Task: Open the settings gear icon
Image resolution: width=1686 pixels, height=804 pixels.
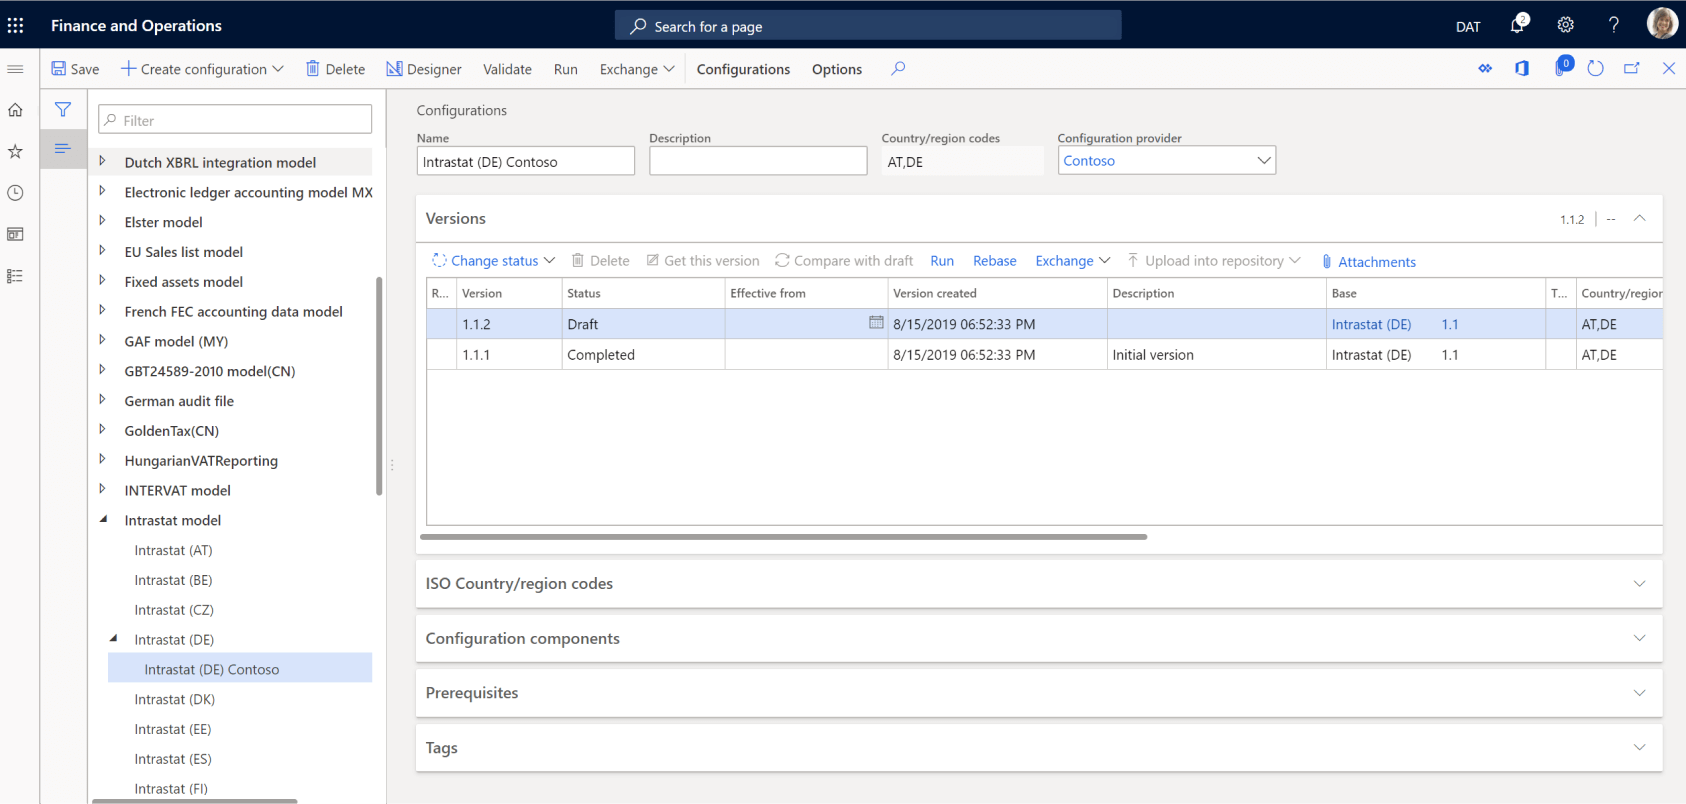Action: tap(1565, 25)
